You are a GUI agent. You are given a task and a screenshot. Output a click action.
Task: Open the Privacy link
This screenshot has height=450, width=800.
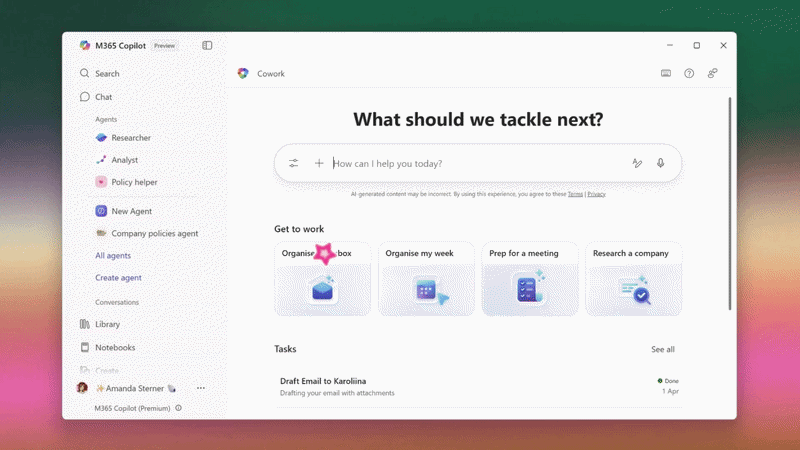tap(596, 194)
